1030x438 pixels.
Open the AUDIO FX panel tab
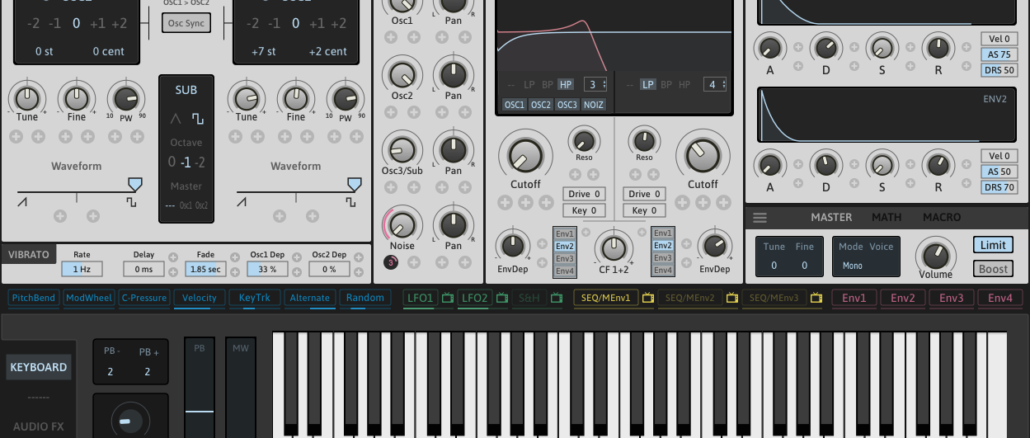(x=39, y=426)
